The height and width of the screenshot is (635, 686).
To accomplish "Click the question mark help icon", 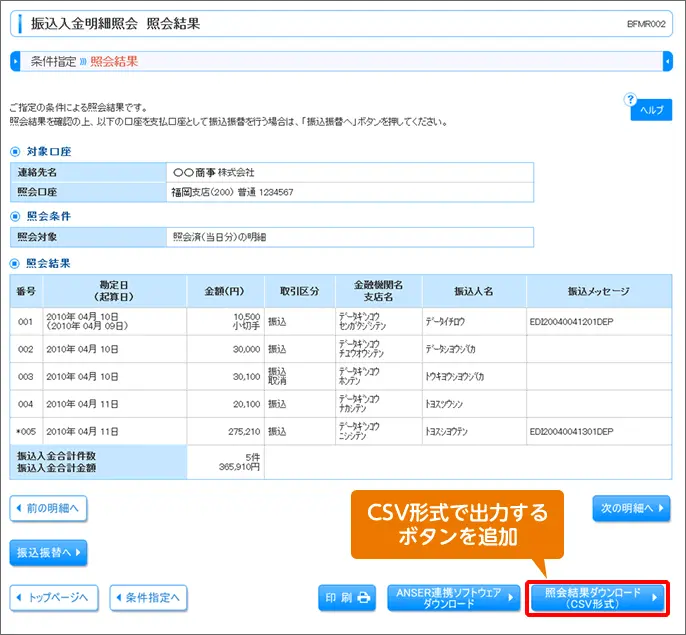I will point(630,99).
